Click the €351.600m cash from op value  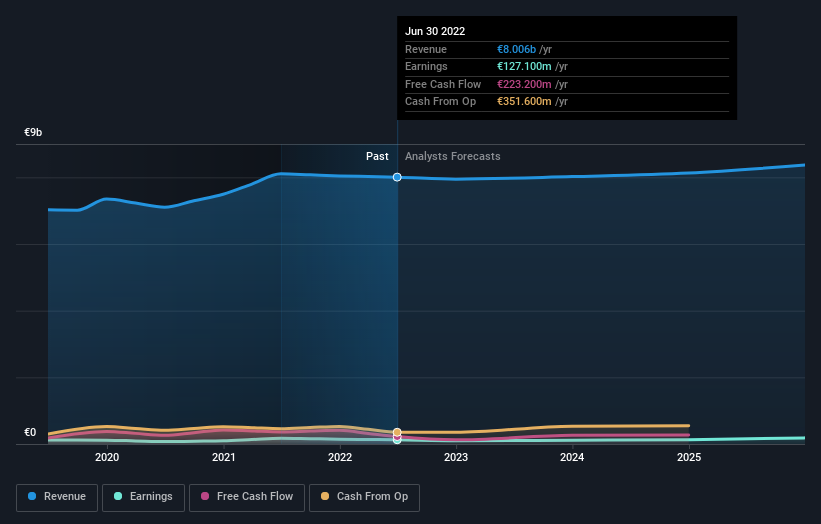pyautogui.click(x=524, y=102)
